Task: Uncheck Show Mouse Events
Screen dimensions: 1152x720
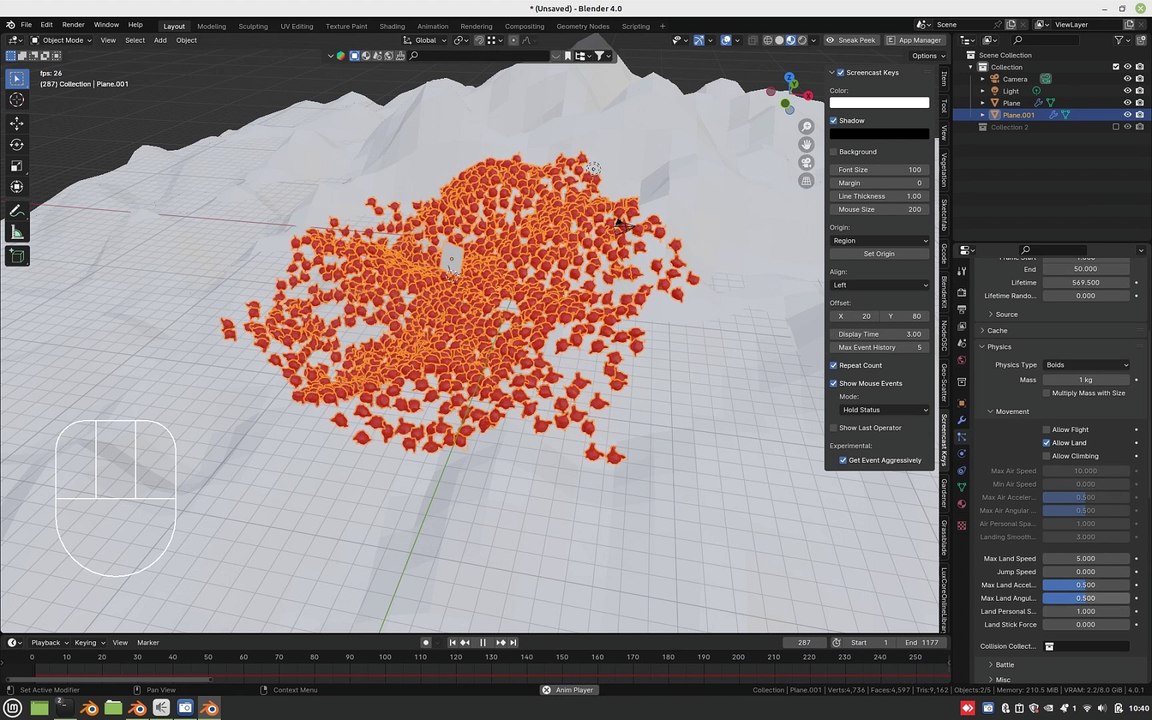Action: tap(834, 384)
